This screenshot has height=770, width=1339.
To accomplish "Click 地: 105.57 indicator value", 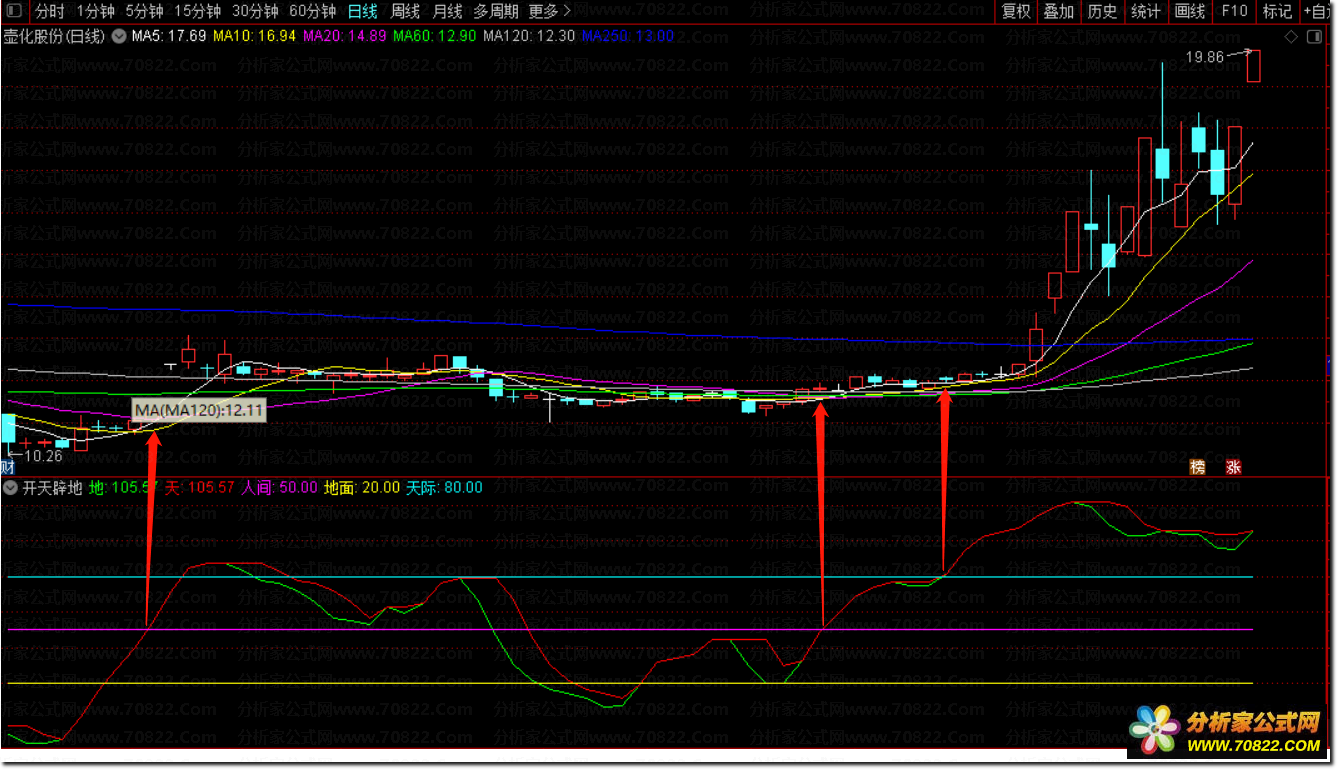I will [x=124, y=488].
